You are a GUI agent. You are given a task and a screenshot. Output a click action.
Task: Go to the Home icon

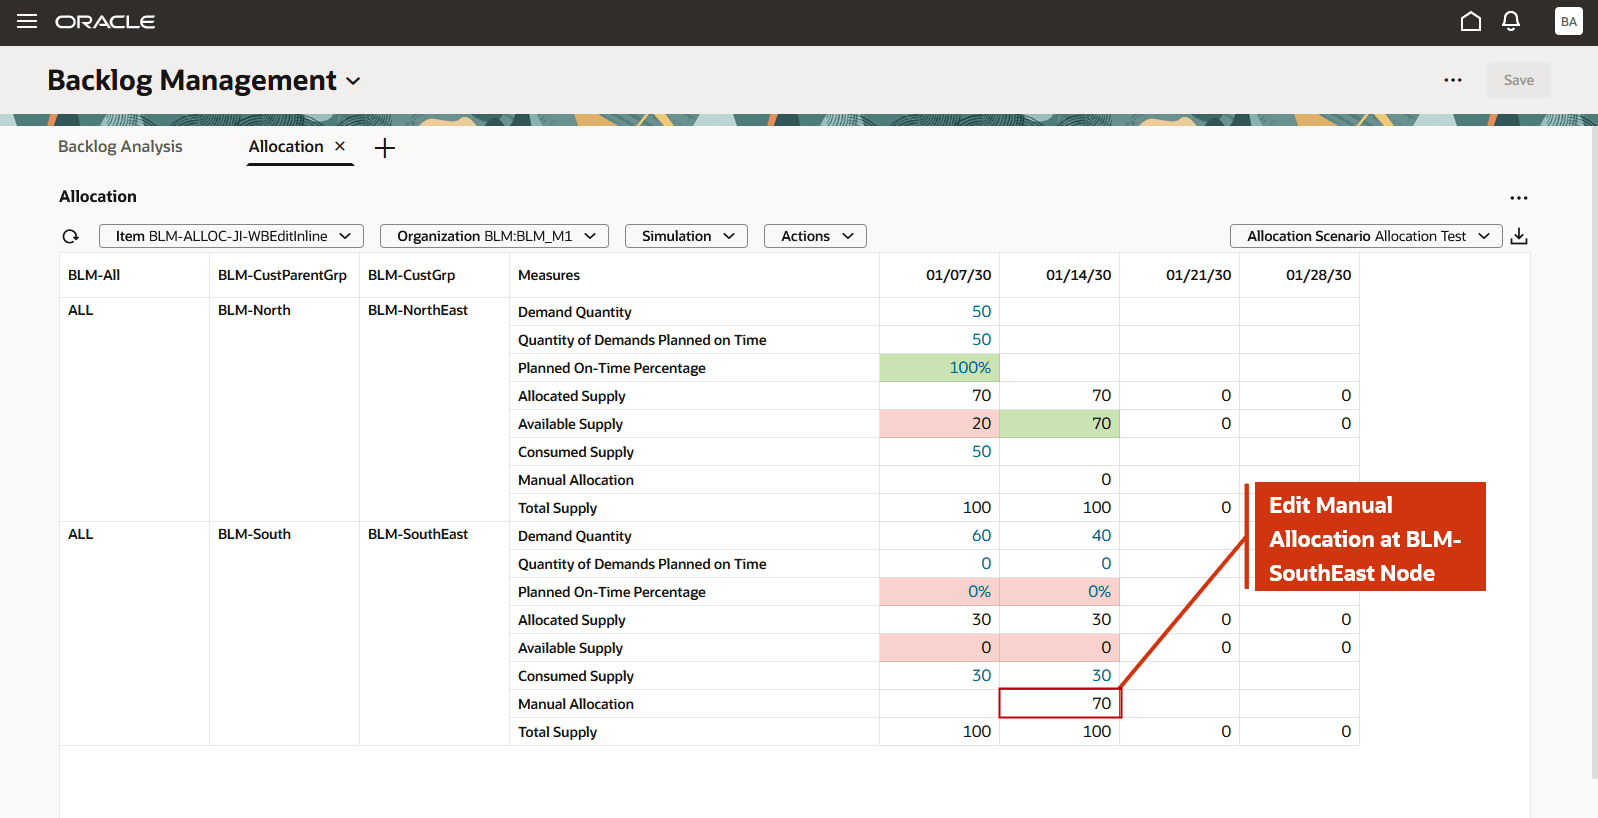pyautogui.click(x=1470, y=21)
